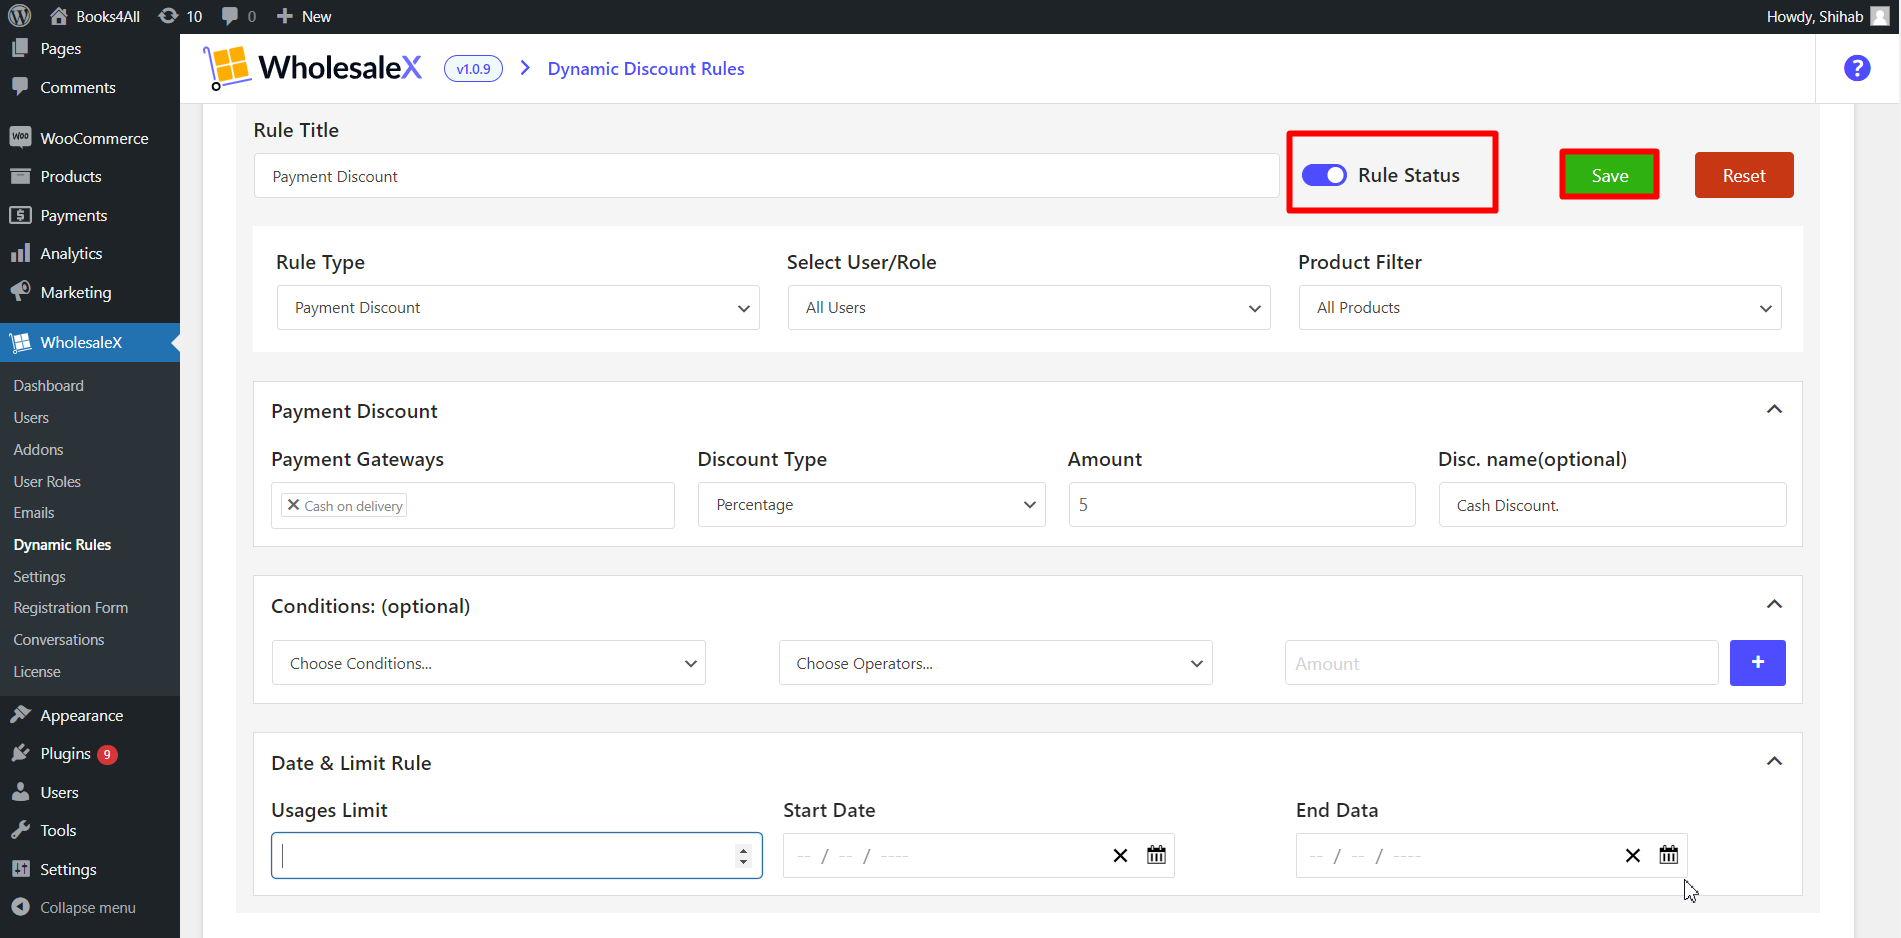Open Dynamic Rules submenu item
The width and height of the screenshot is (1901, 938).
(62, 544)
